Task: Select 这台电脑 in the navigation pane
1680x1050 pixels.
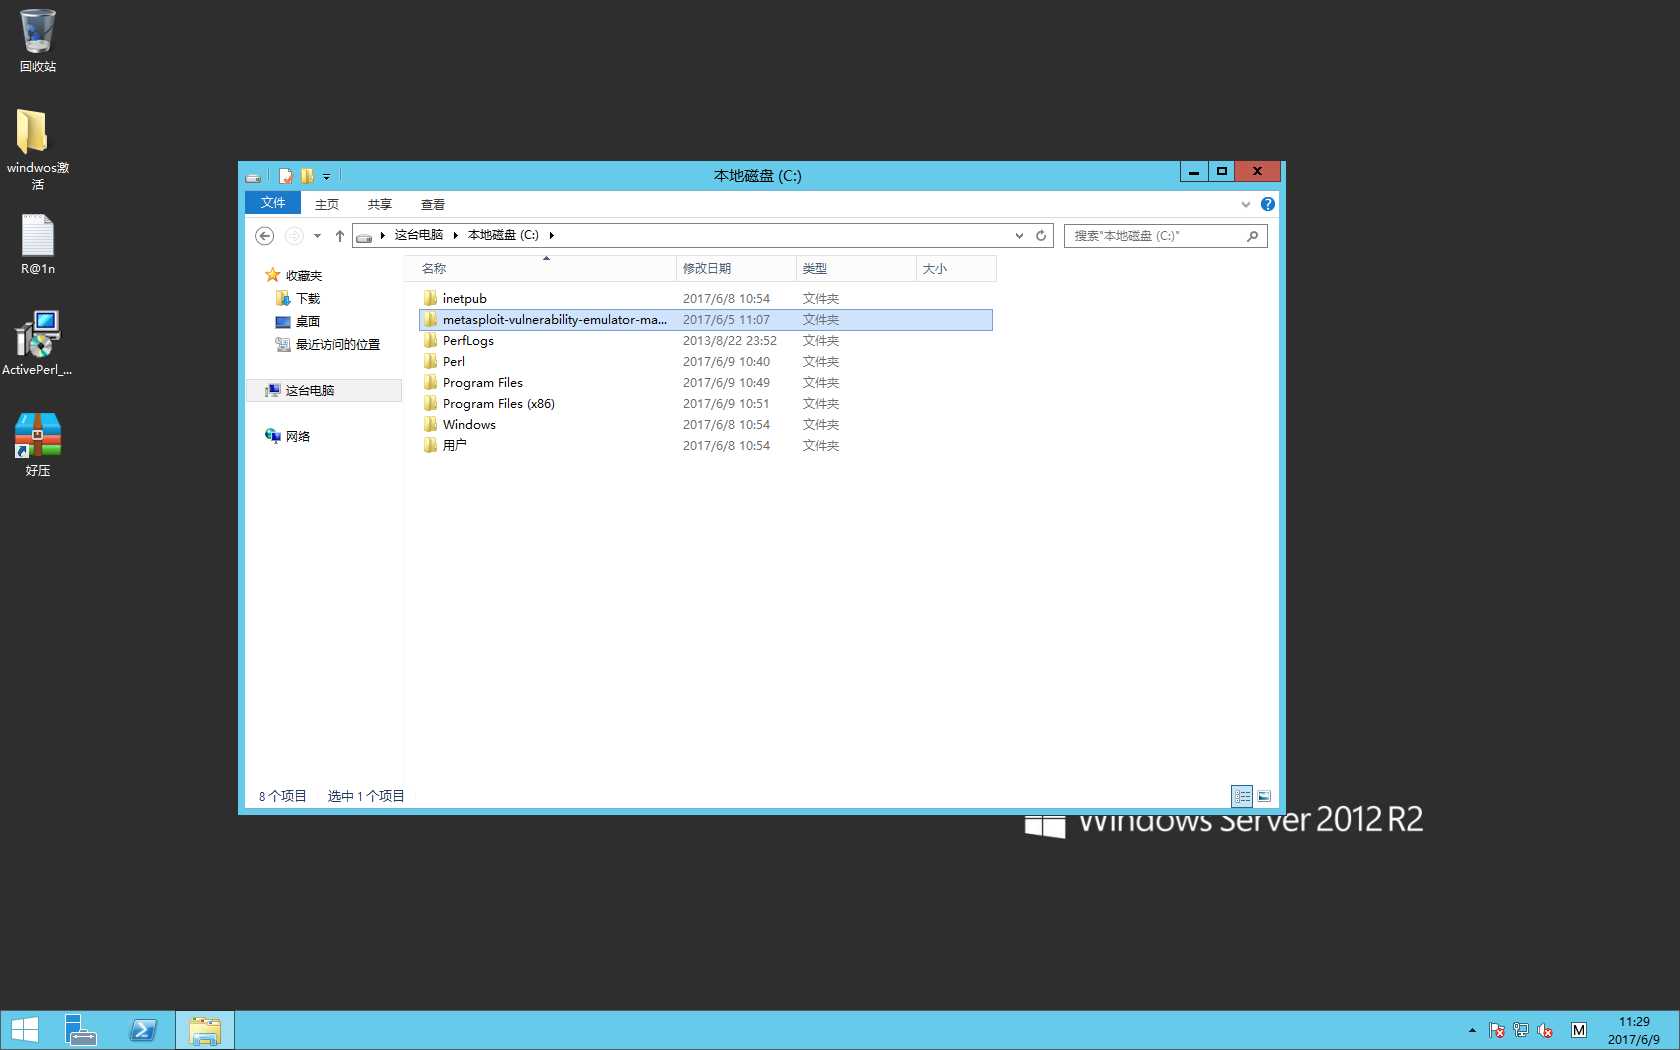Action: [x=324, y=390]
